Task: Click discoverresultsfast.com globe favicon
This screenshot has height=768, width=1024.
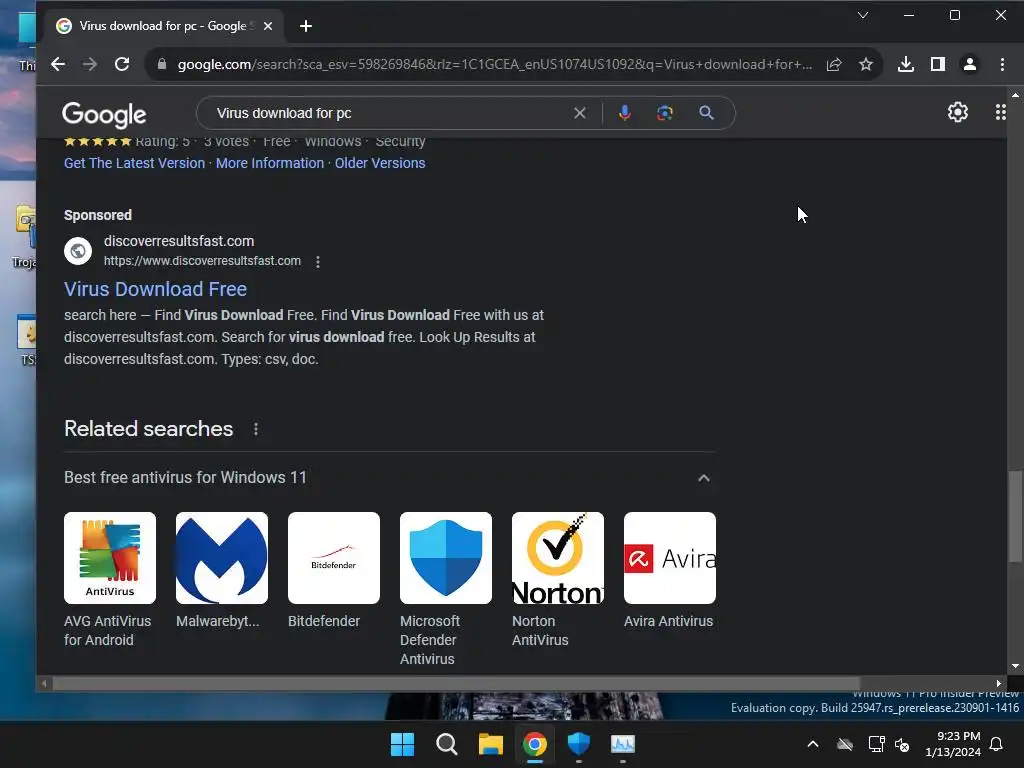Action: pos(78,251)
